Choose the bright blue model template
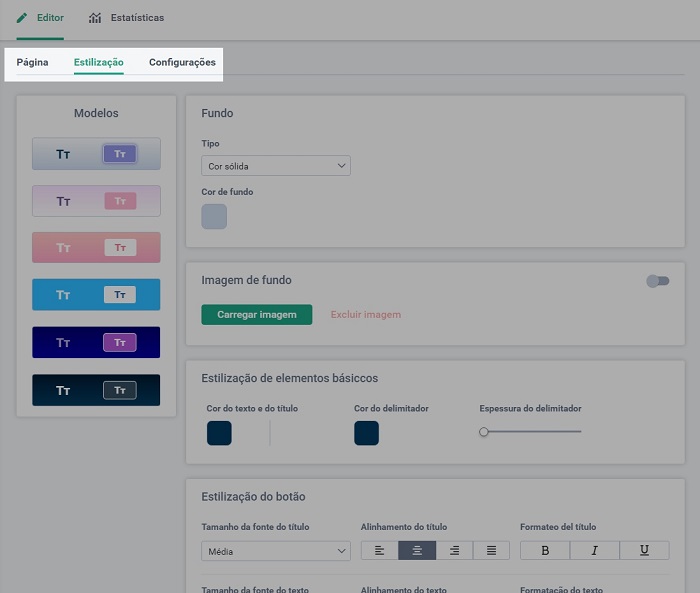700x593 pixels. (96, 294)
